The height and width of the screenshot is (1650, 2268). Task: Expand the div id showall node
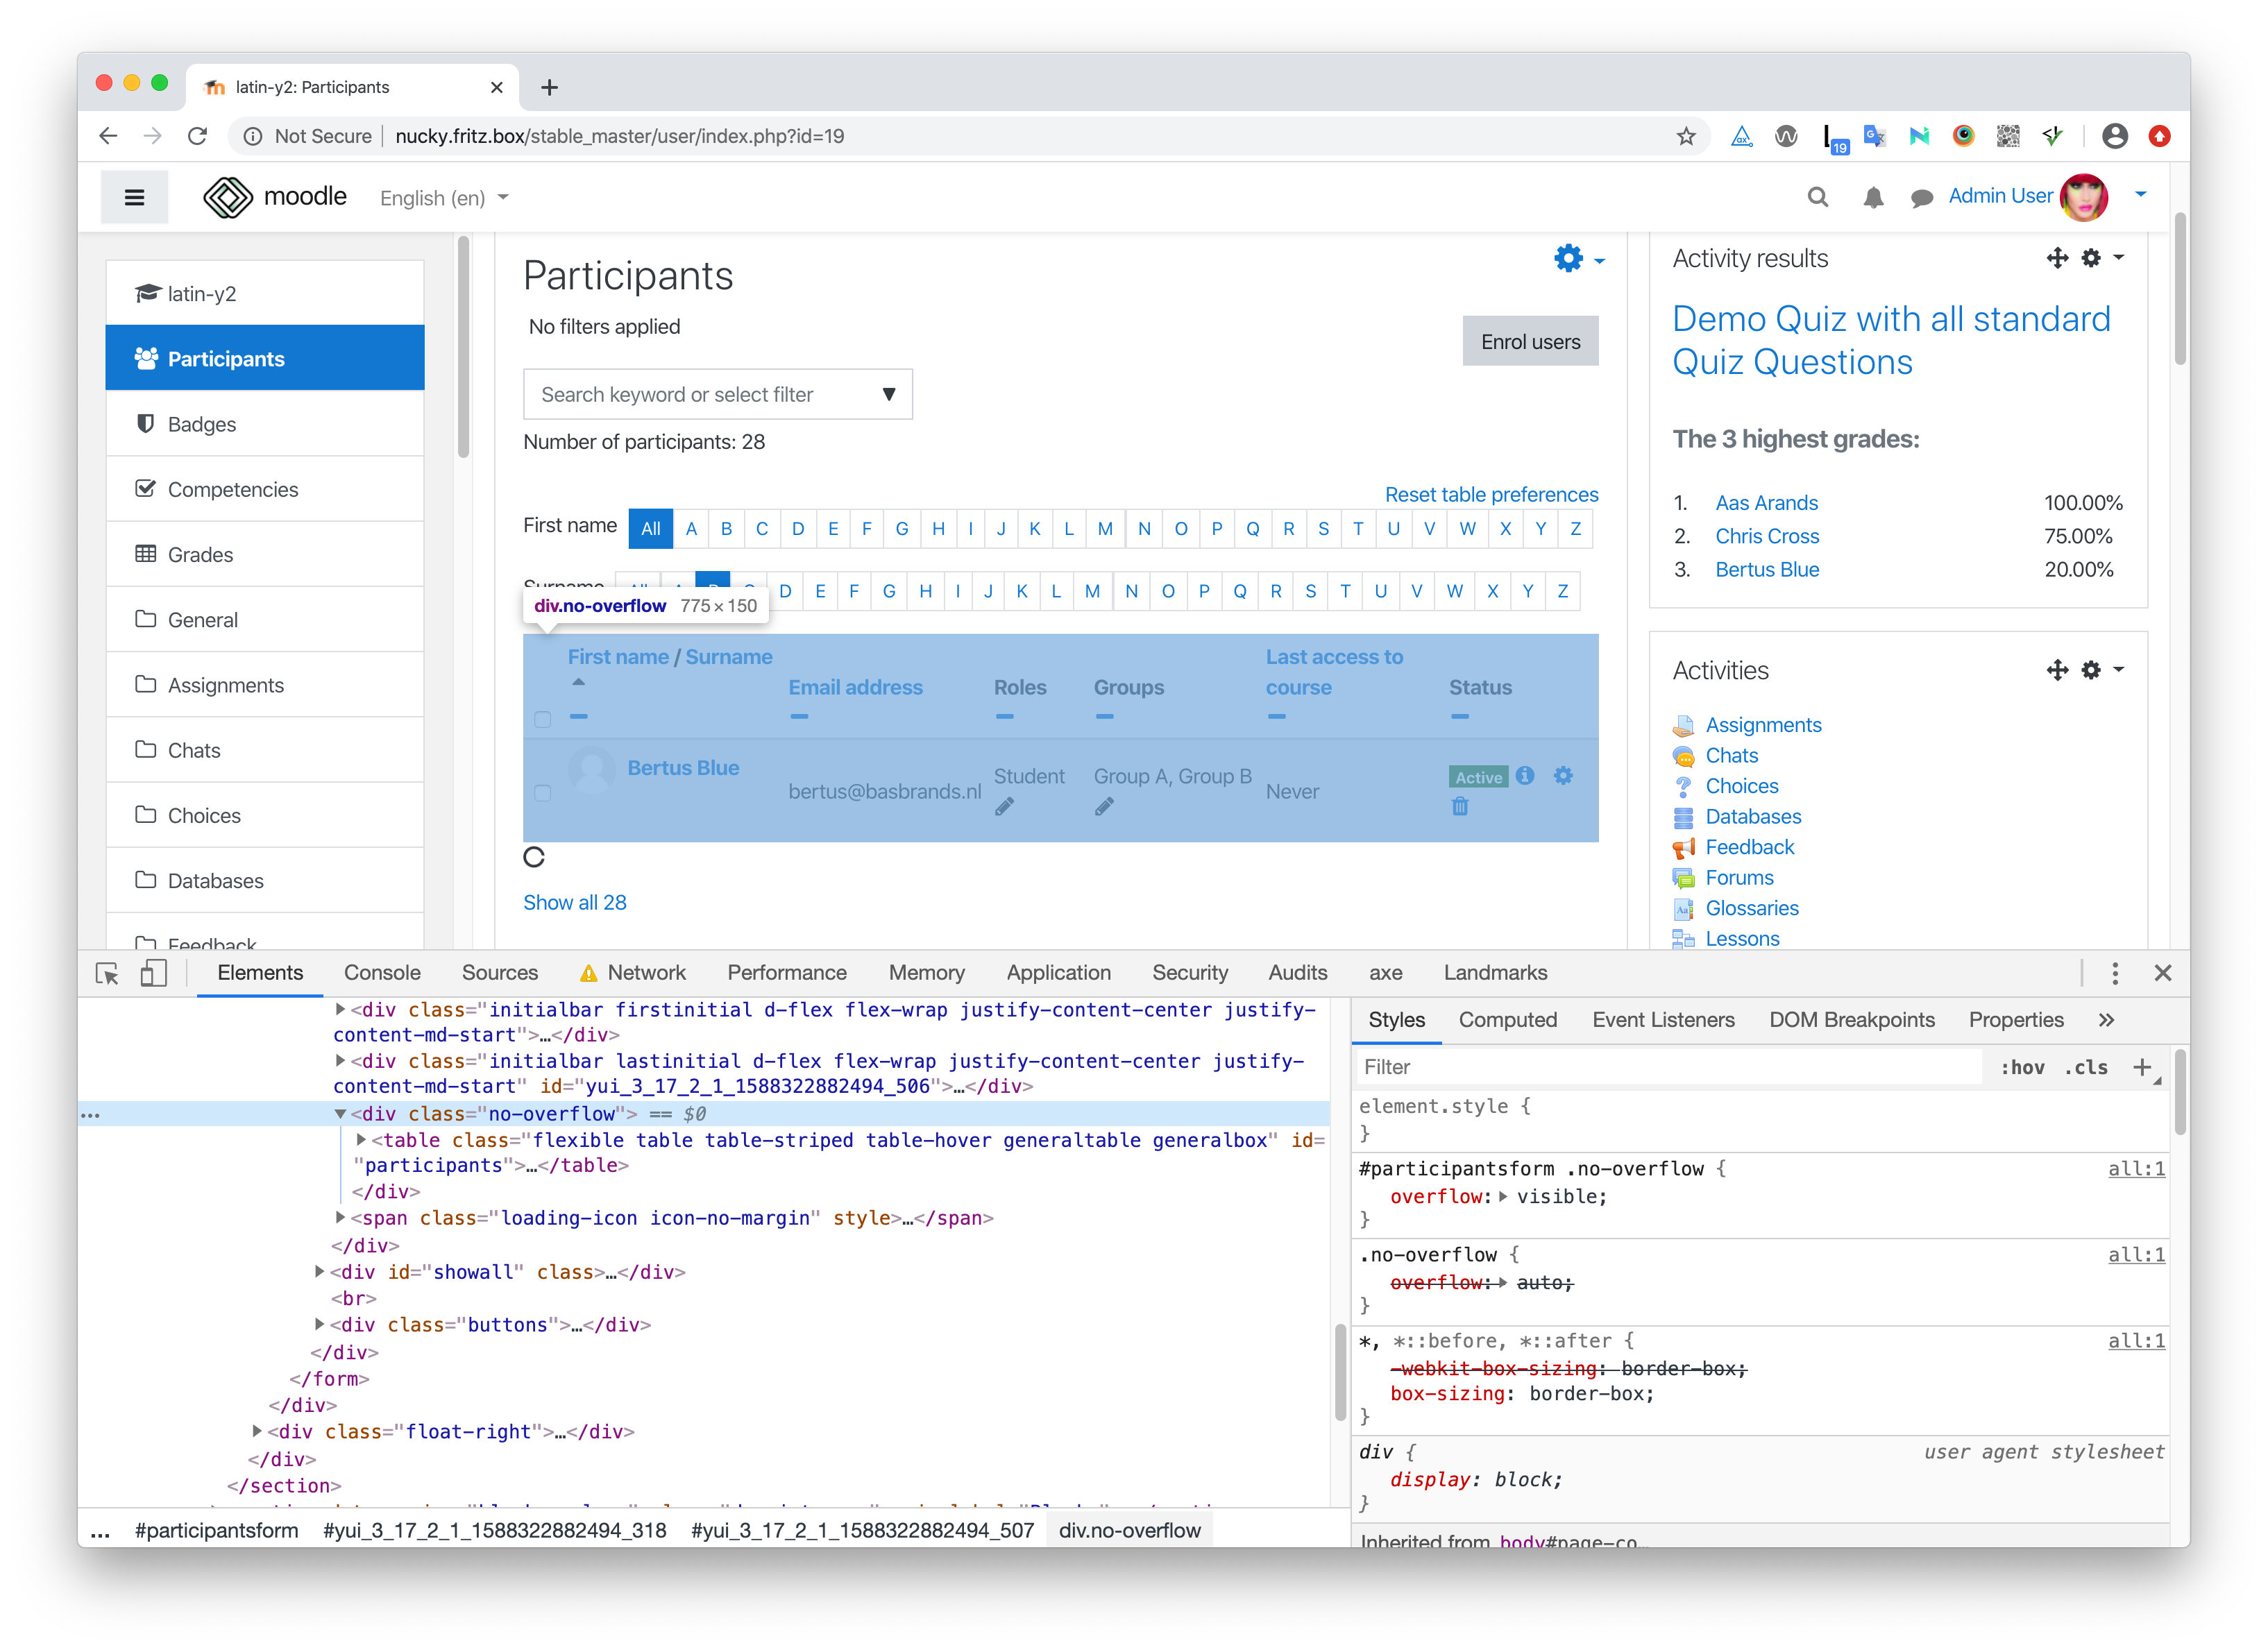click(x=319, y=1271)
